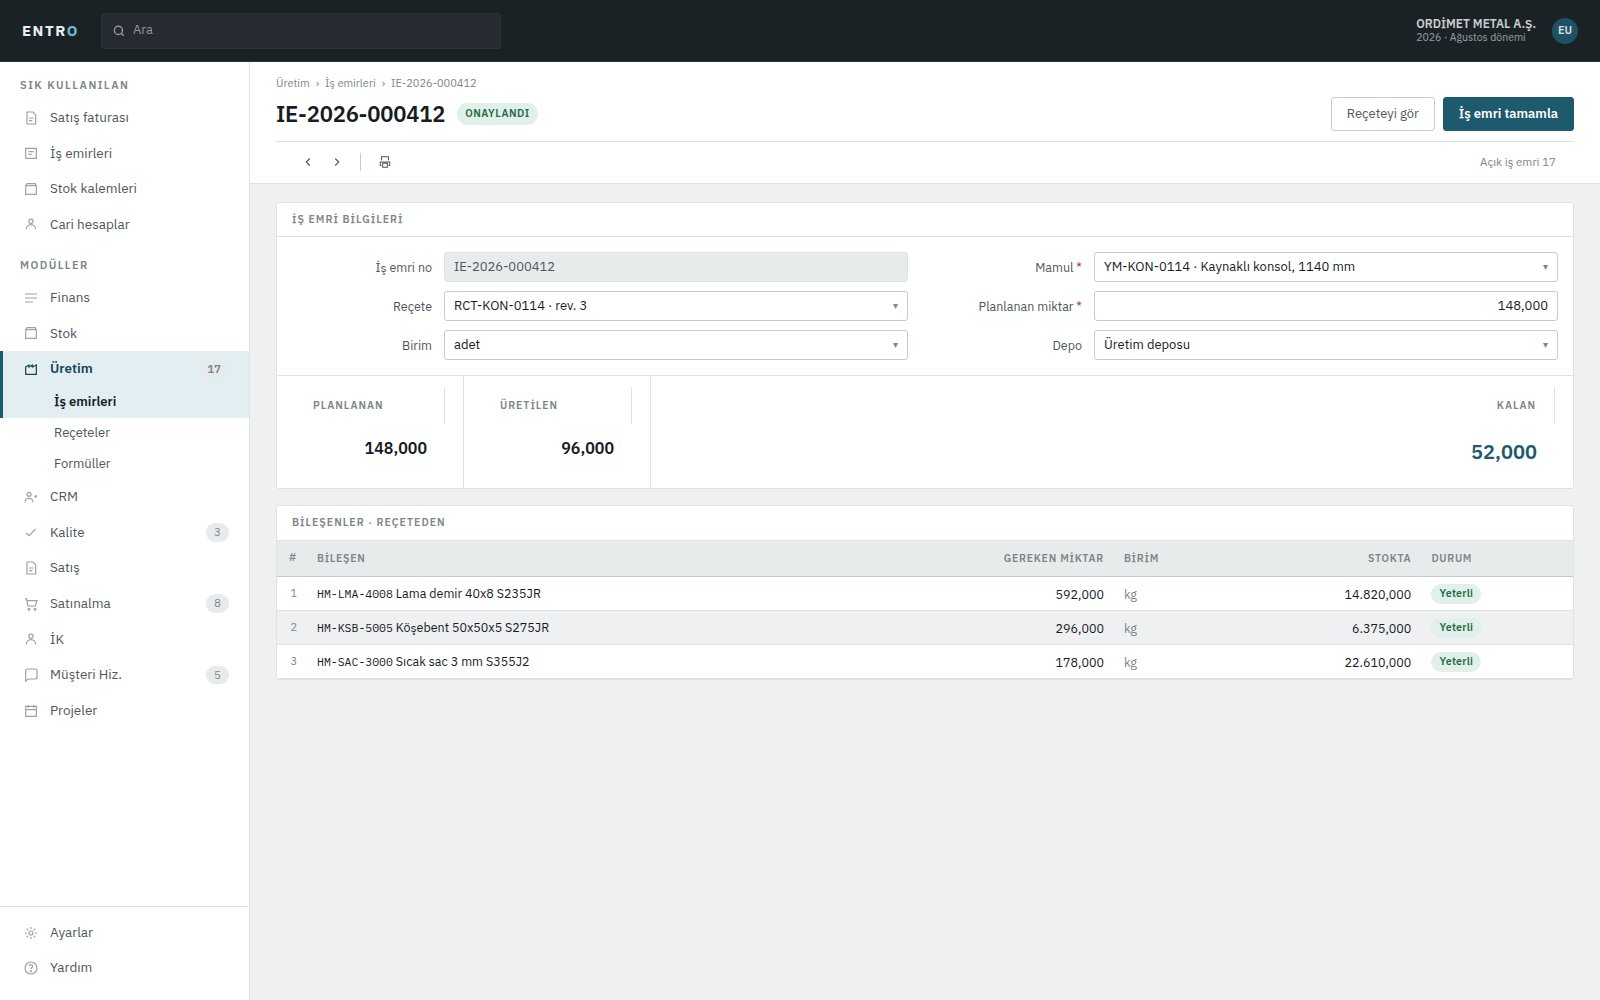Go to next work order arrow

click(337, 162)
